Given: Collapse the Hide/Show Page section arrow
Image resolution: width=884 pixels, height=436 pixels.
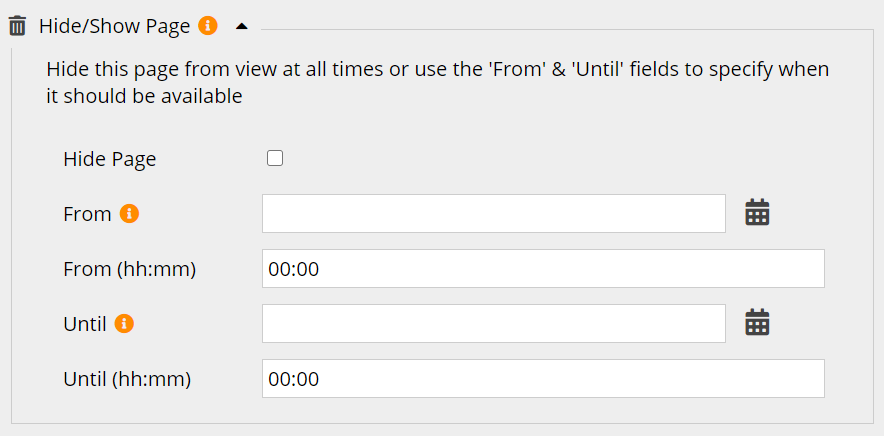Looking at the screenshot, I should click(241, 26).
